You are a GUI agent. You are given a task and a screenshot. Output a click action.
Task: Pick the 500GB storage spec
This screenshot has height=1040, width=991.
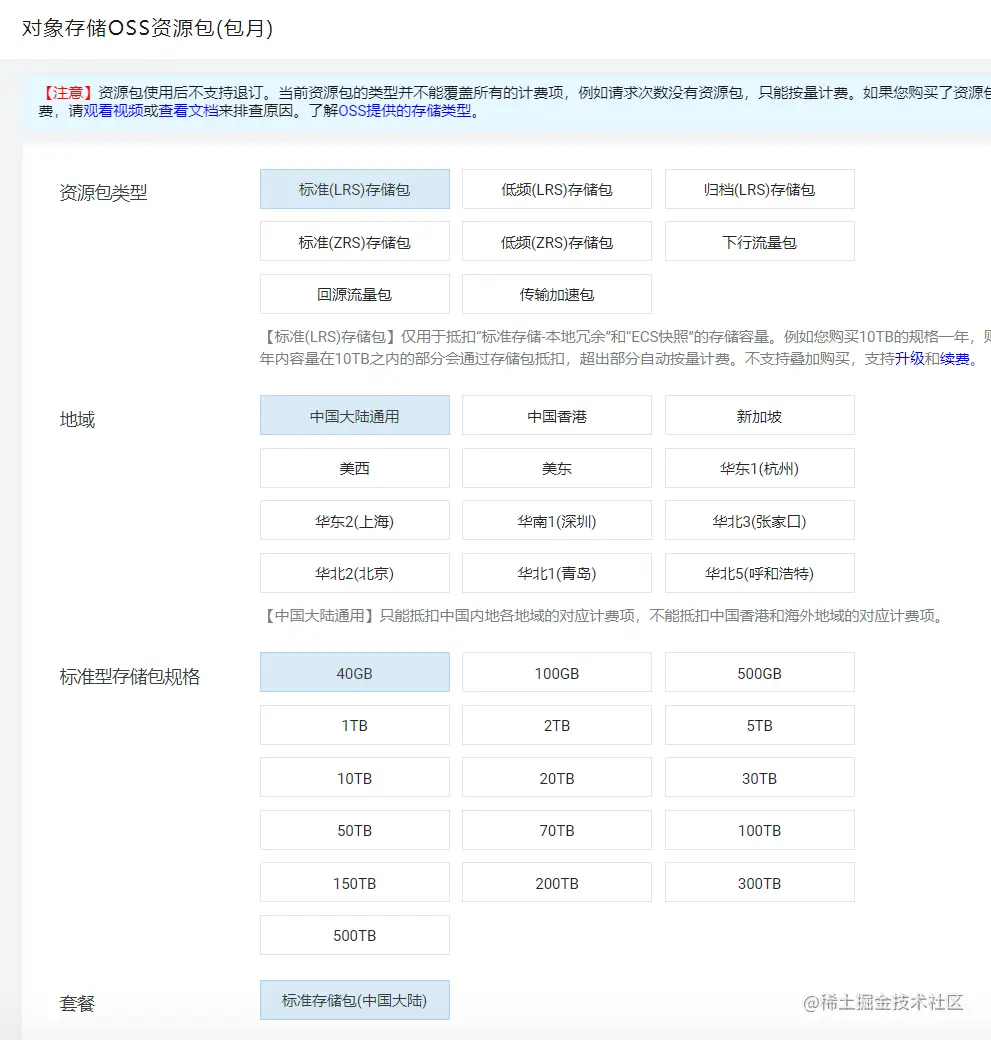[760, 673]
